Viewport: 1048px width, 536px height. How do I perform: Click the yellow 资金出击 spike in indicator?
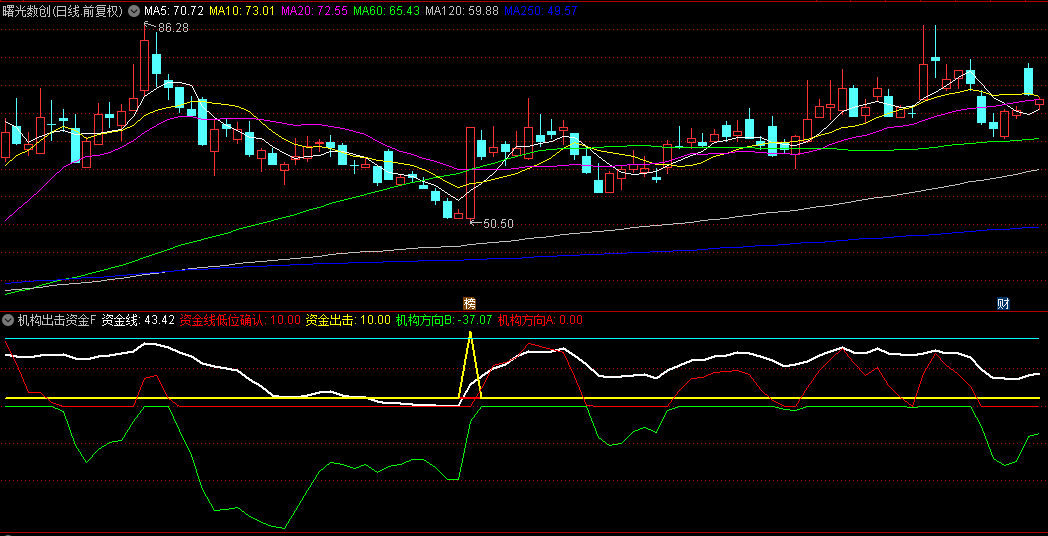pyautogui.click(x=471, y=364)
